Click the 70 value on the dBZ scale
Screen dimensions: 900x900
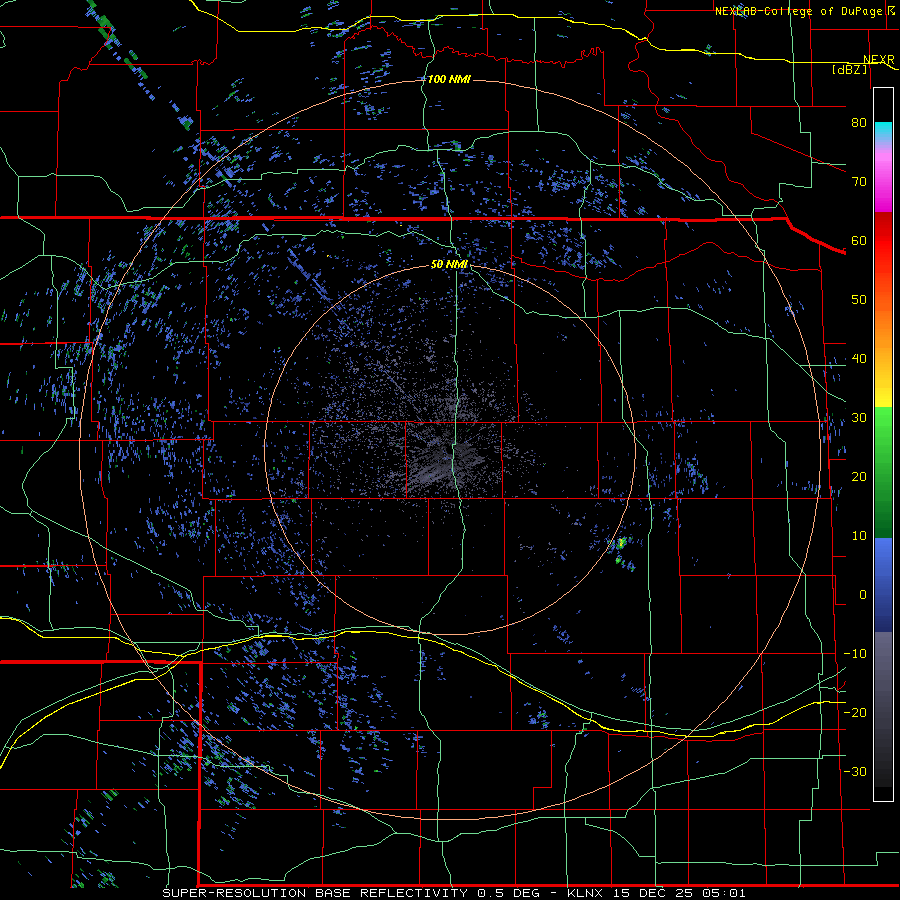[859, 182]
